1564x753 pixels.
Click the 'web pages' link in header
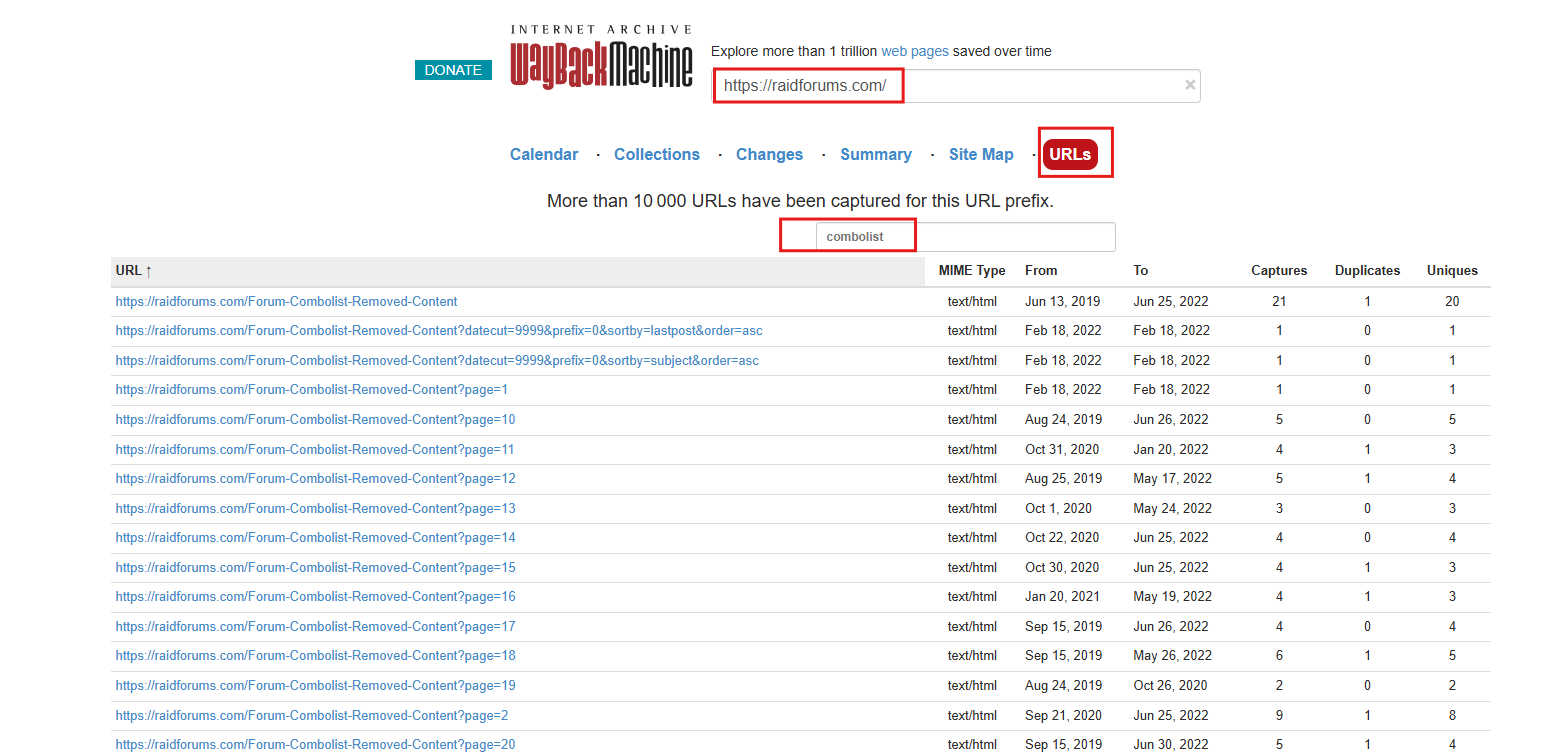coord(914,51)
